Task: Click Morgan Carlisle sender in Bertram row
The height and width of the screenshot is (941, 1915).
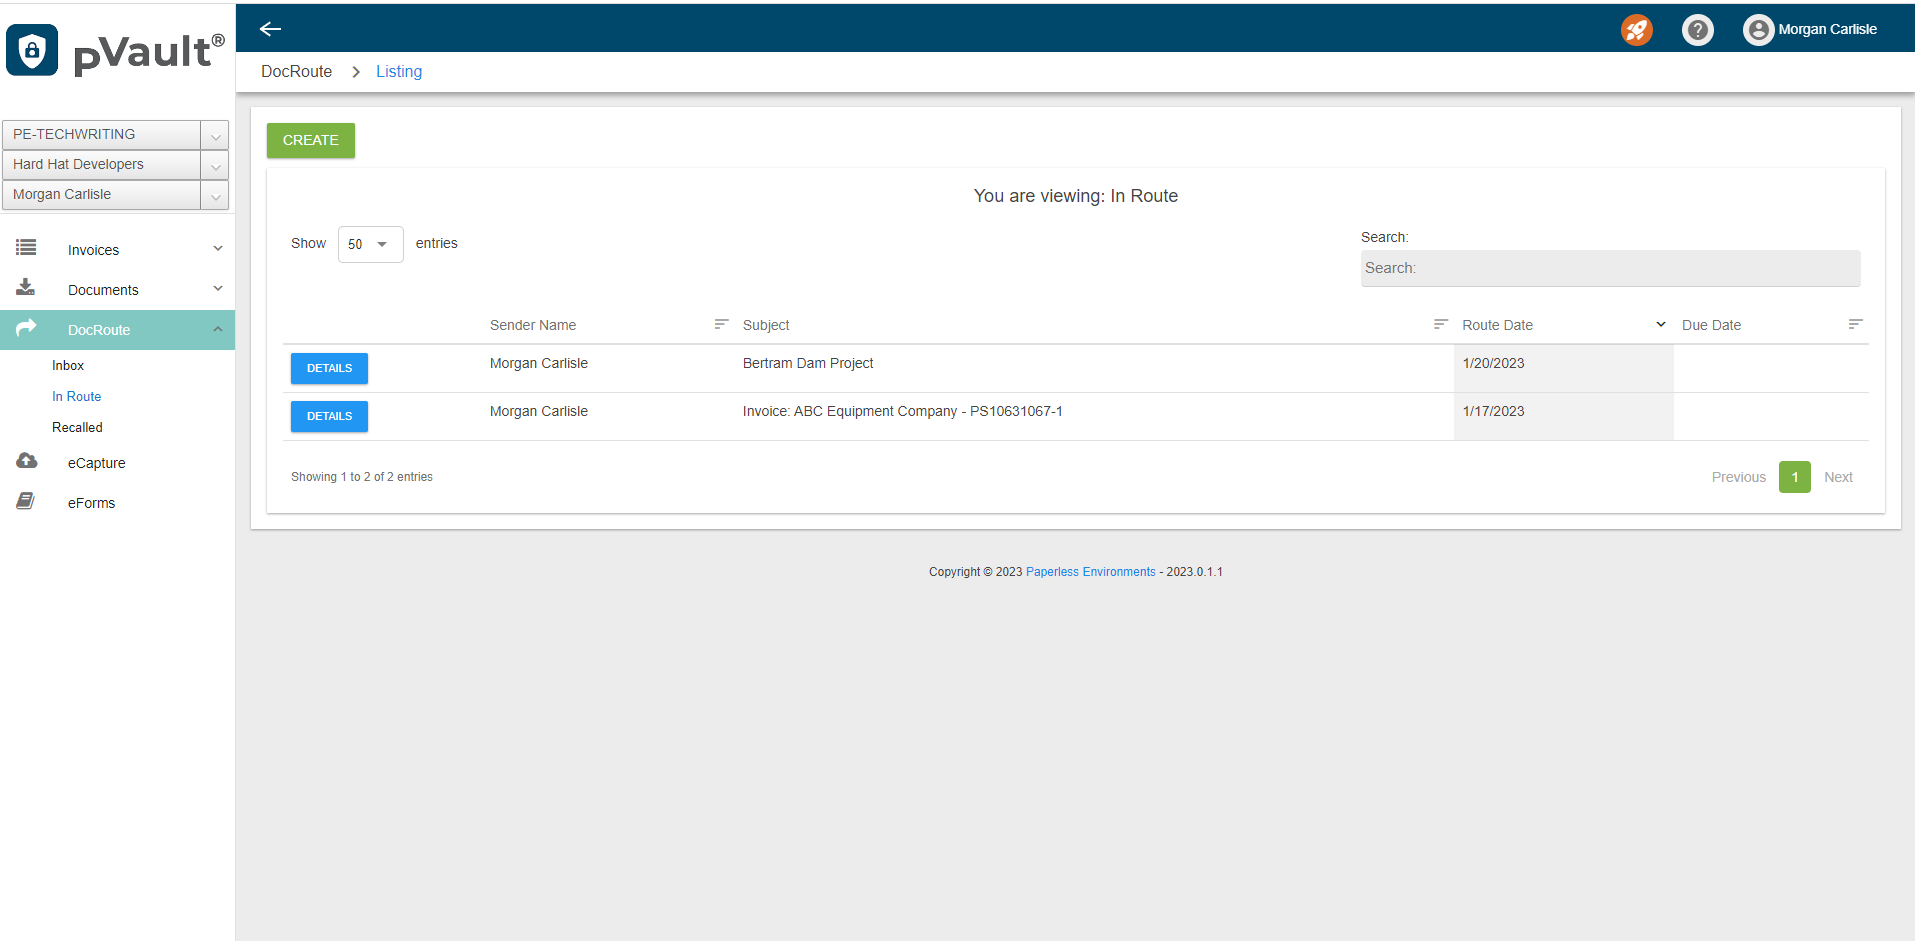Action: 539,363
